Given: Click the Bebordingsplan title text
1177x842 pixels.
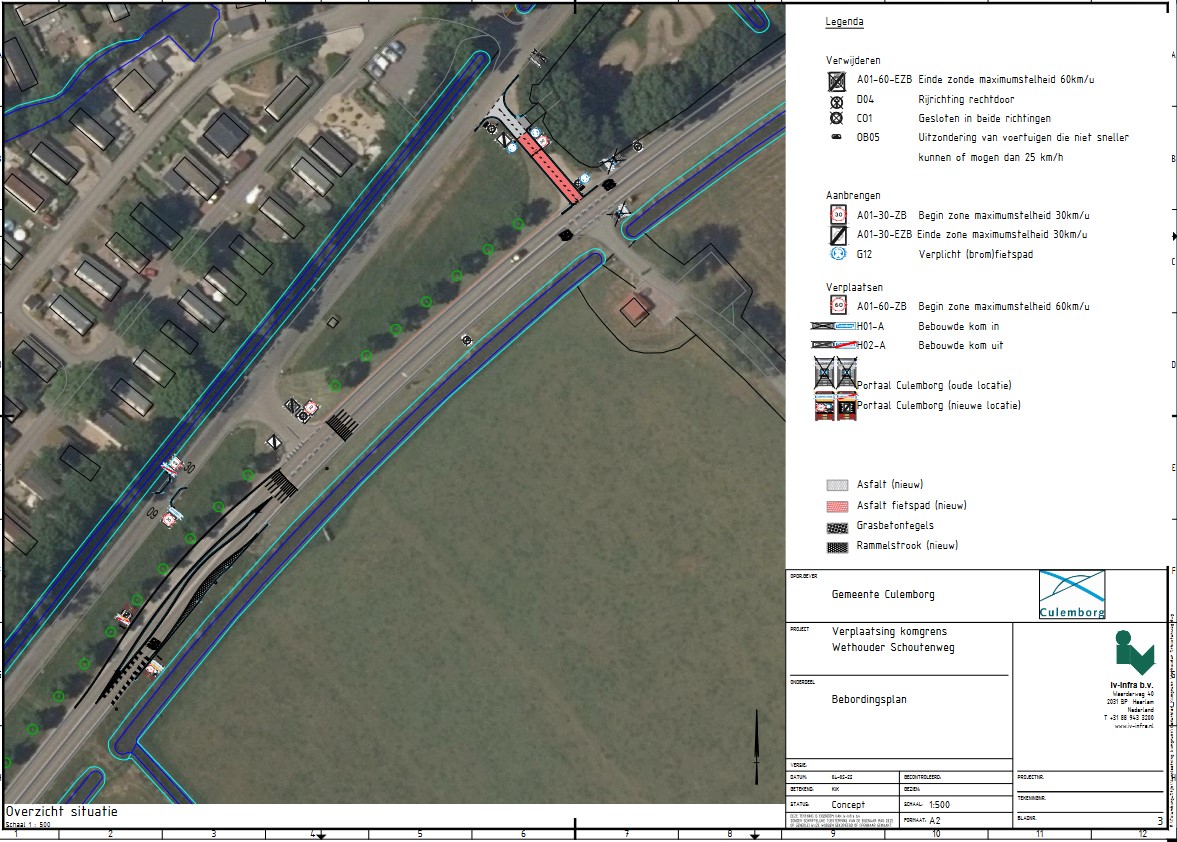Looking at the screenshot, I should (869, 700).
